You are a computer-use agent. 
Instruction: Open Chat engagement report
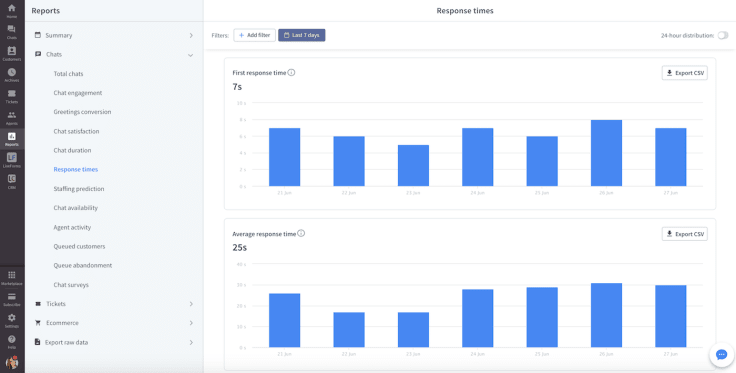(78, 93)
